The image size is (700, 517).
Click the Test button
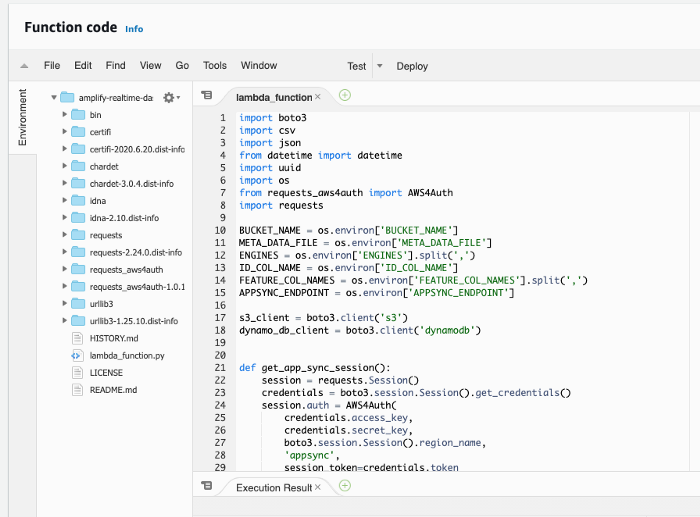point(357,66)
